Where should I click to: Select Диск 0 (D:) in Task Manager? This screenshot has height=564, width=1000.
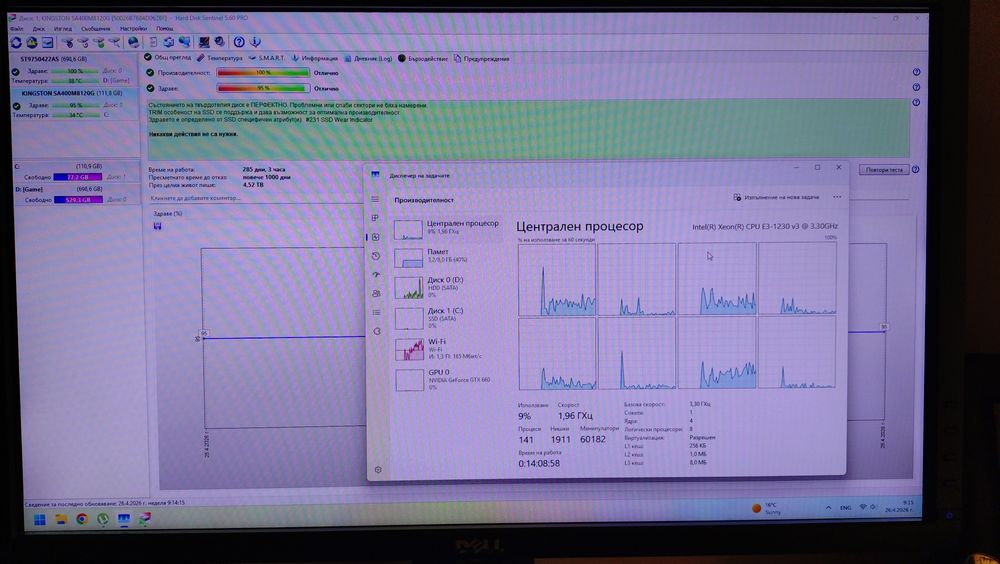pos(446,287)
